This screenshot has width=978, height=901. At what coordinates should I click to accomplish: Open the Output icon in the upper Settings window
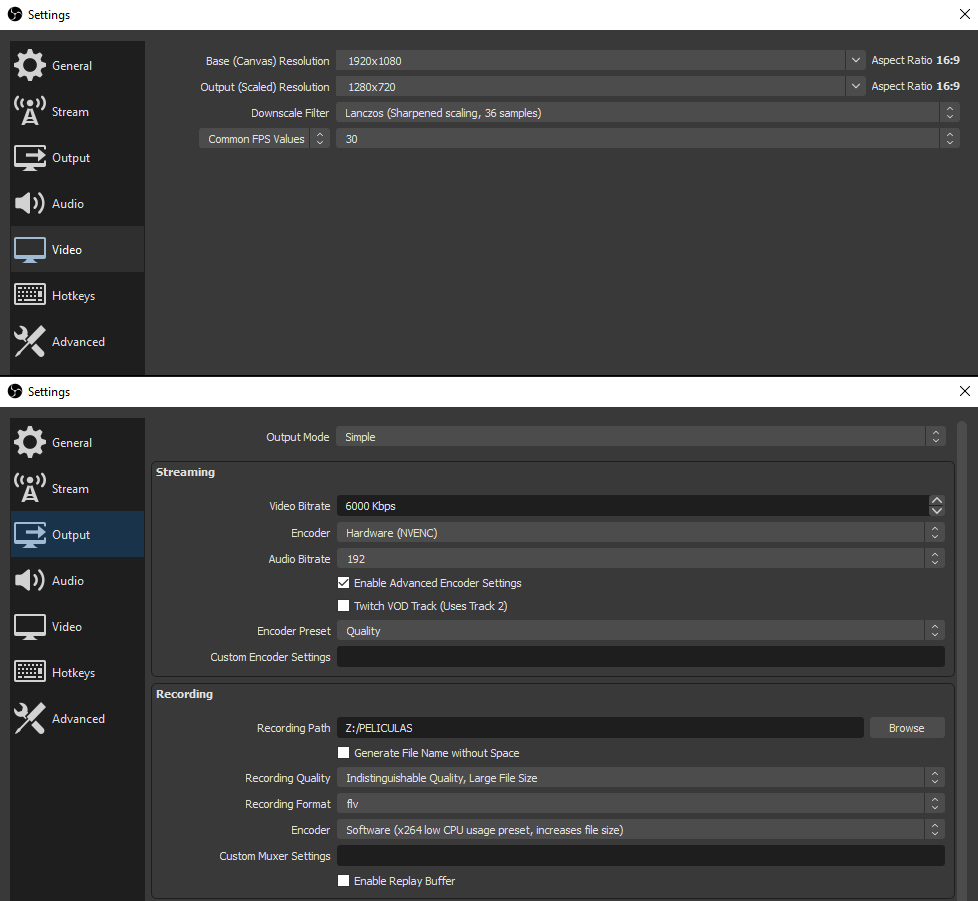(30, 158)
